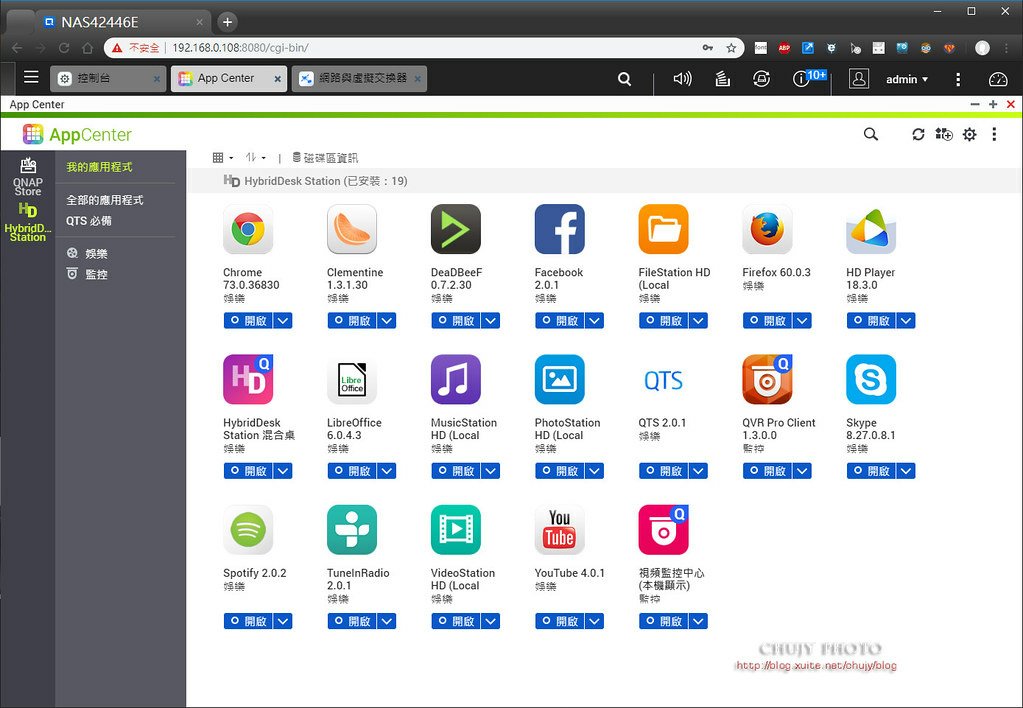Open the QTS dashboard gauge icon
Image resolution: width=1023 pixels, height=708 pixels.
point(998,79)
